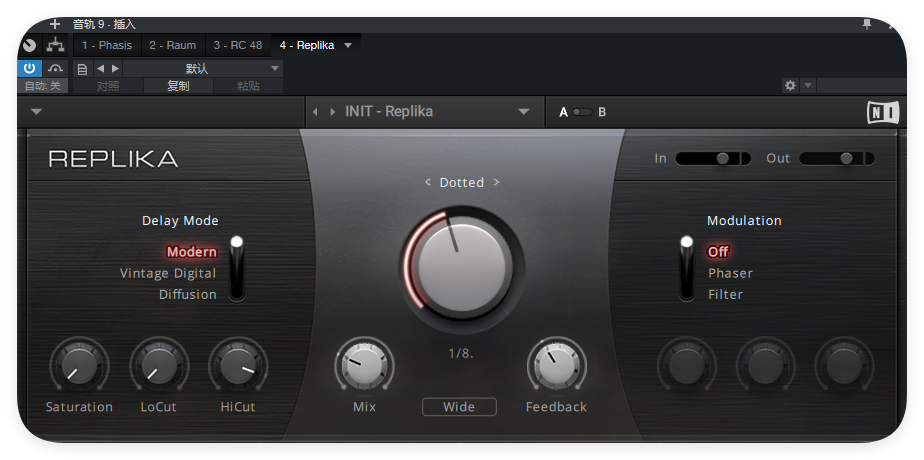Screen dimensions: 924x460
Task: Toggle the A/B comparison switch
Action: 582,112
